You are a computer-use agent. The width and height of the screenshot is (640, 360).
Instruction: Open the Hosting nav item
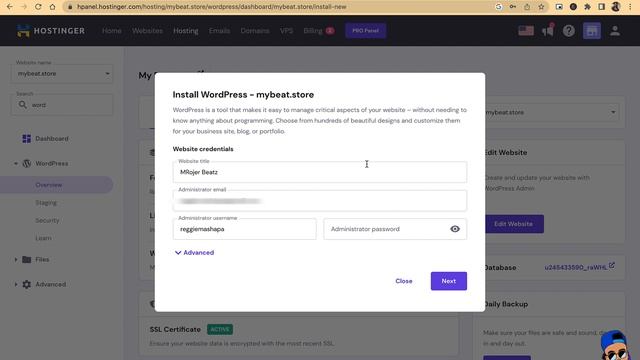point(186,31)
